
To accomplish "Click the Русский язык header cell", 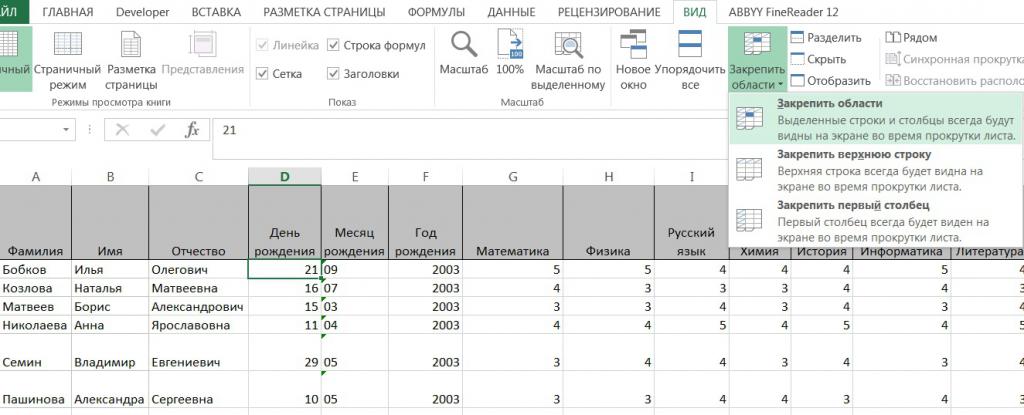I will 692,222.
